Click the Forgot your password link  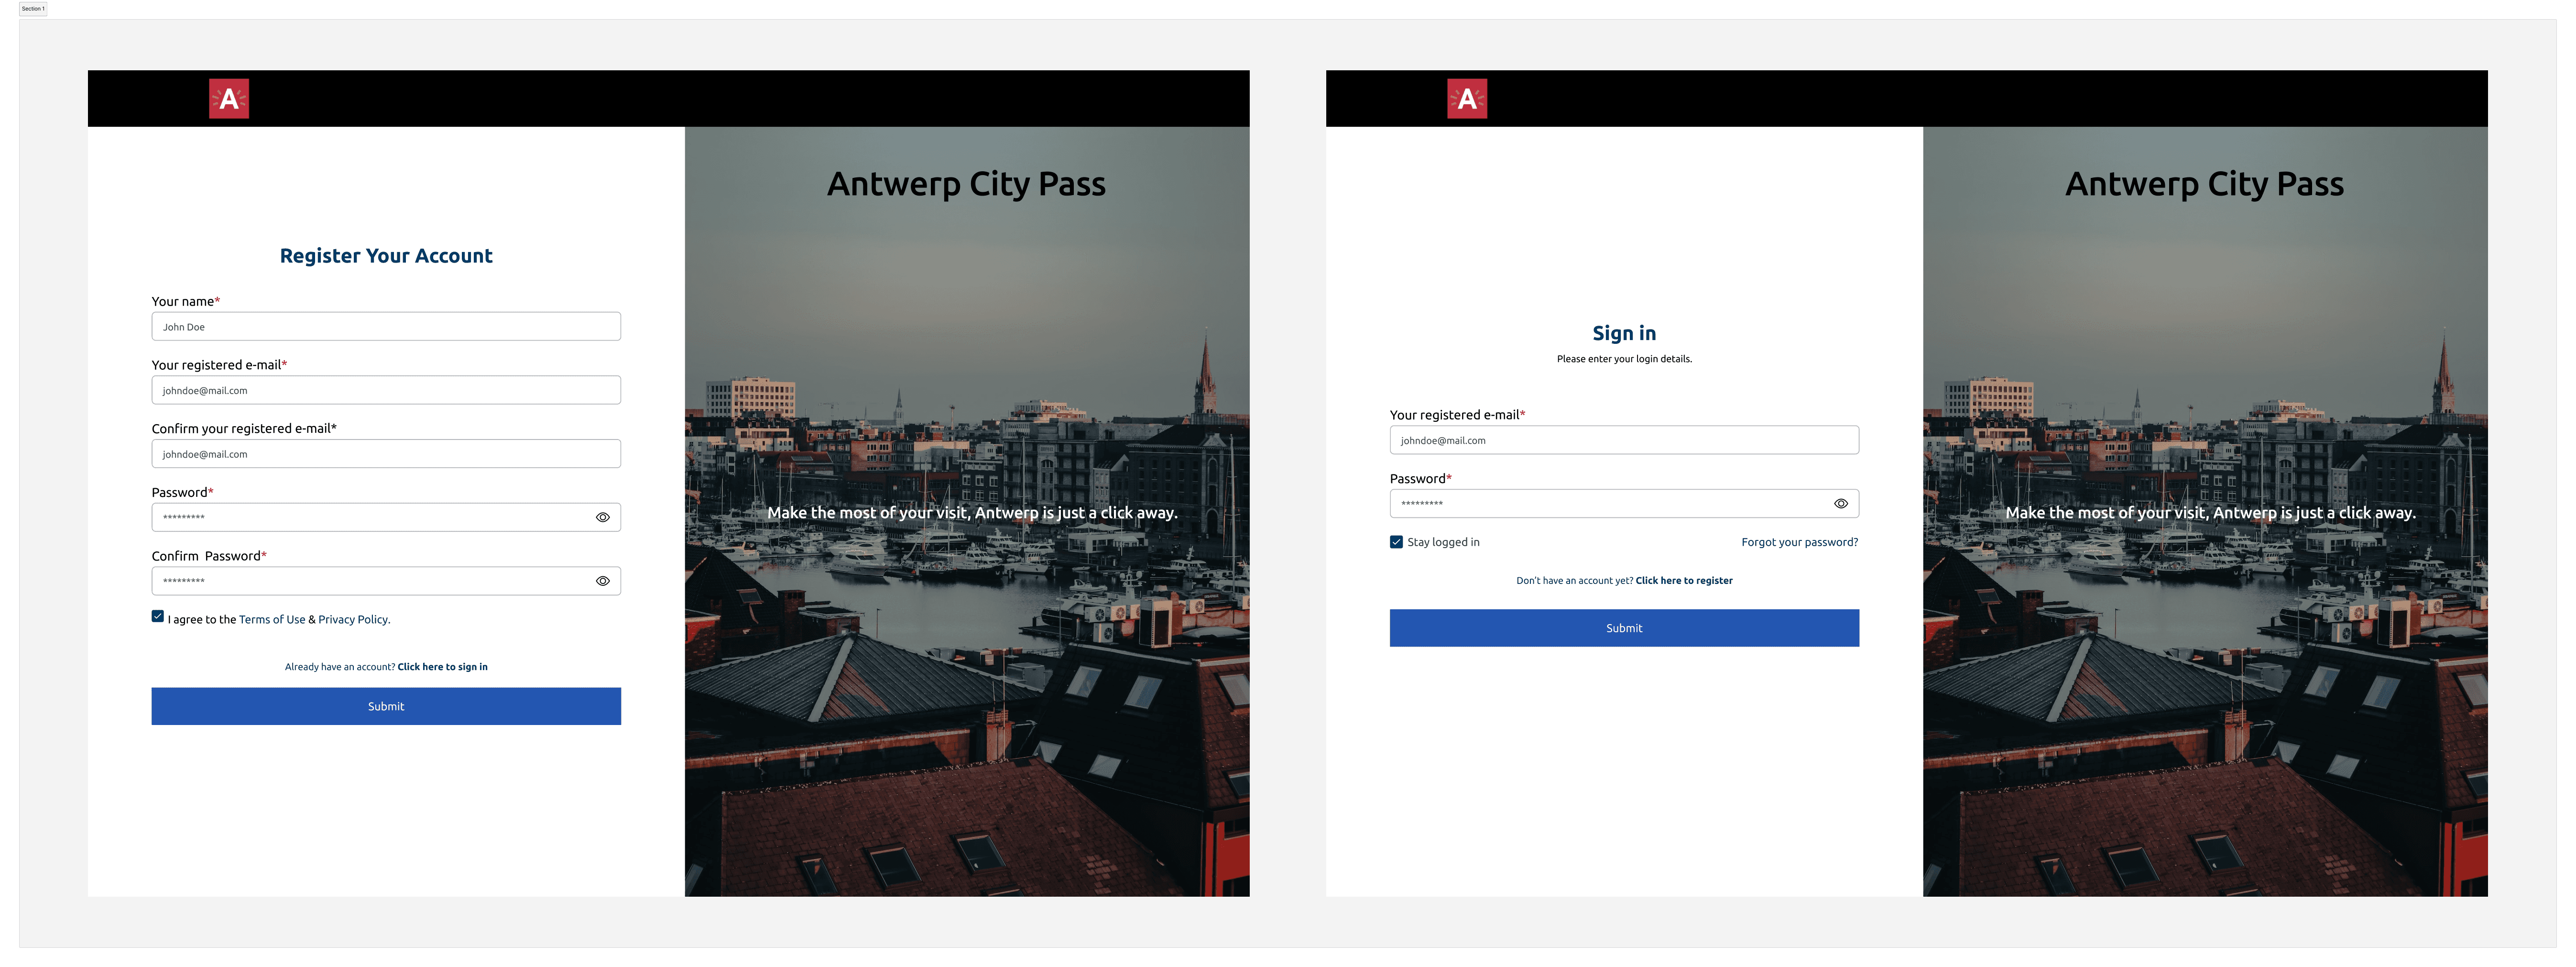pos(1799,542)
